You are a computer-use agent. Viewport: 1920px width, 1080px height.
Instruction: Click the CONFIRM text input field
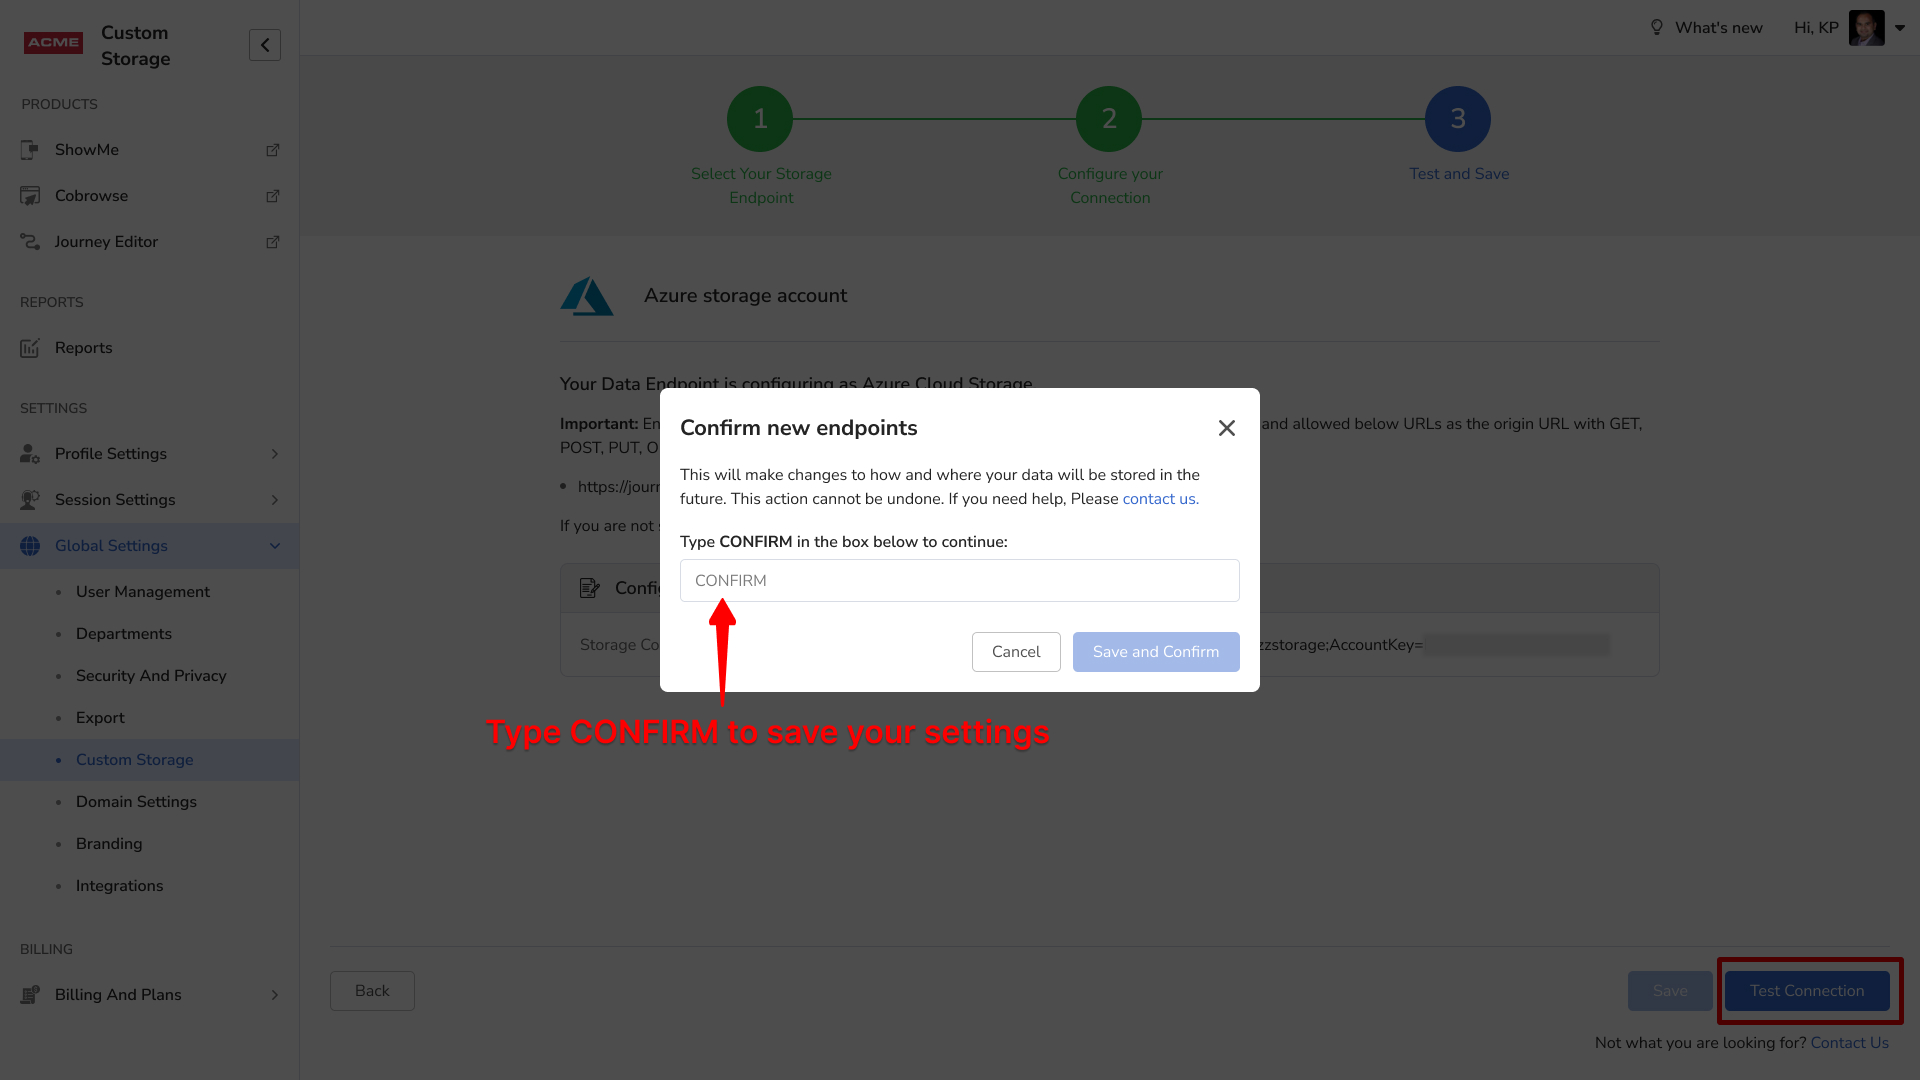point(959,581)
